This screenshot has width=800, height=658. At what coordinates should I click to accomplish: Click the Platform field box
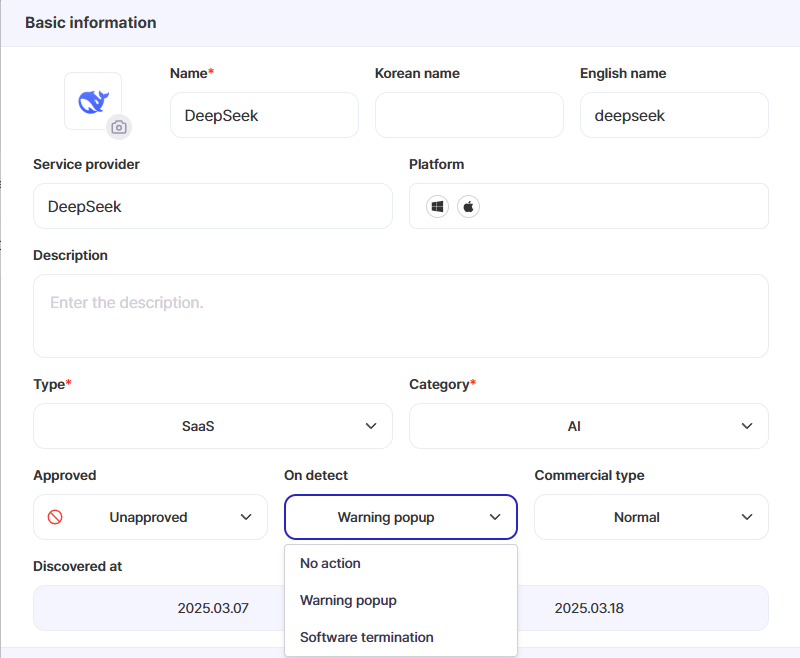pos(589,206)
